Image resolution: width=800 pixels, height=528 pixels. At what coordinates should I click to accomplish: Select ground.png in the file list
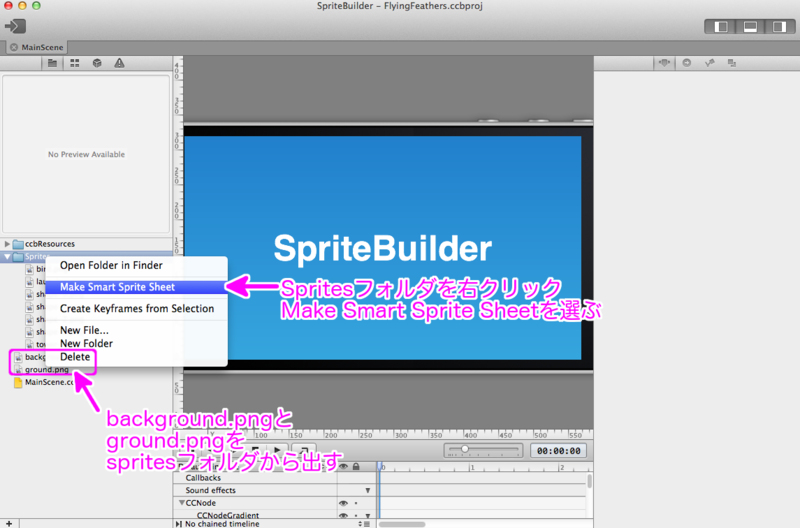point(47,369)
